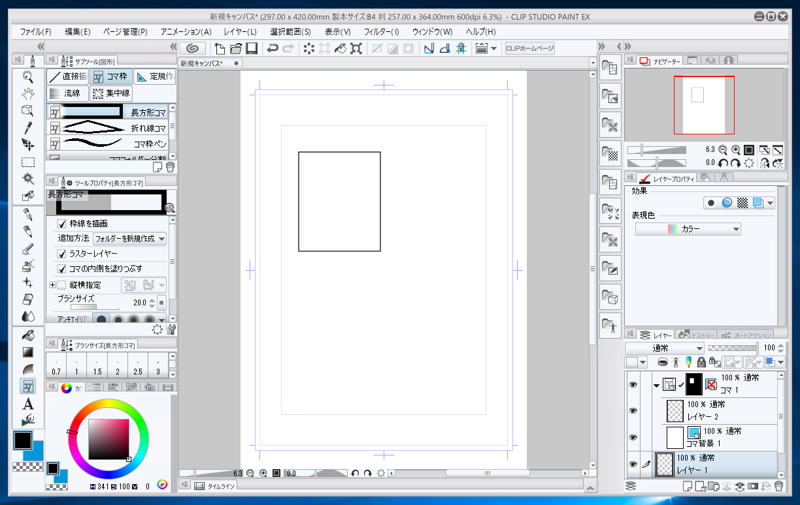Open タイムライン panel bar
This screenshot has width=800, height=505.
(x=214, y=486)
